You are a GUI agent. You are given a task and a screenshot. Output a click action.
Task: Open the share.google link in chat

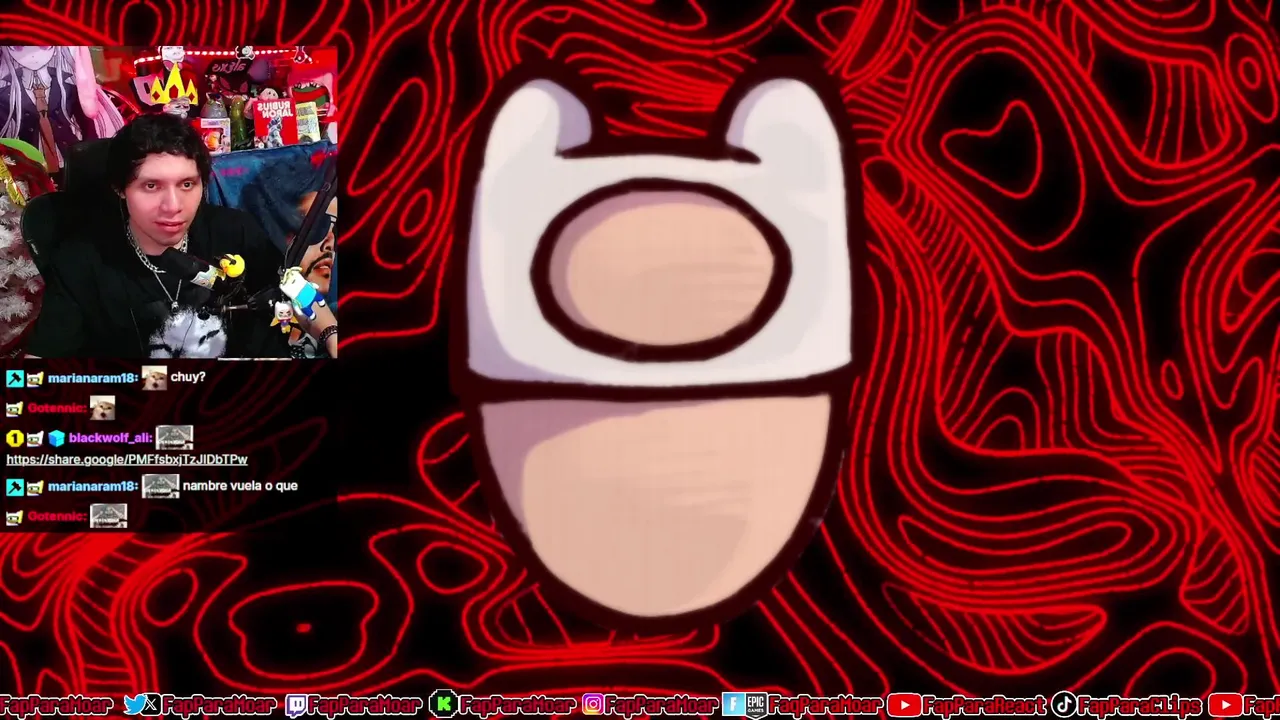coord(127,459)
